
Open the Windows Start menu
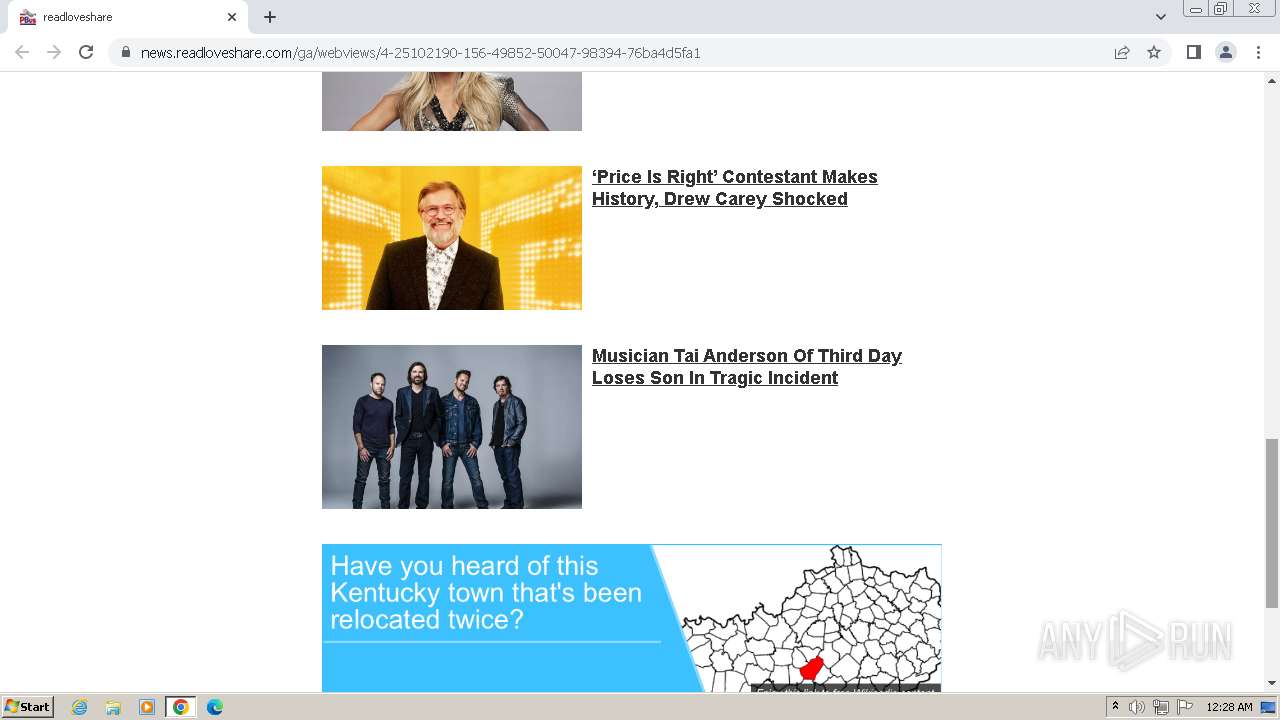click(x=28, y=707)
